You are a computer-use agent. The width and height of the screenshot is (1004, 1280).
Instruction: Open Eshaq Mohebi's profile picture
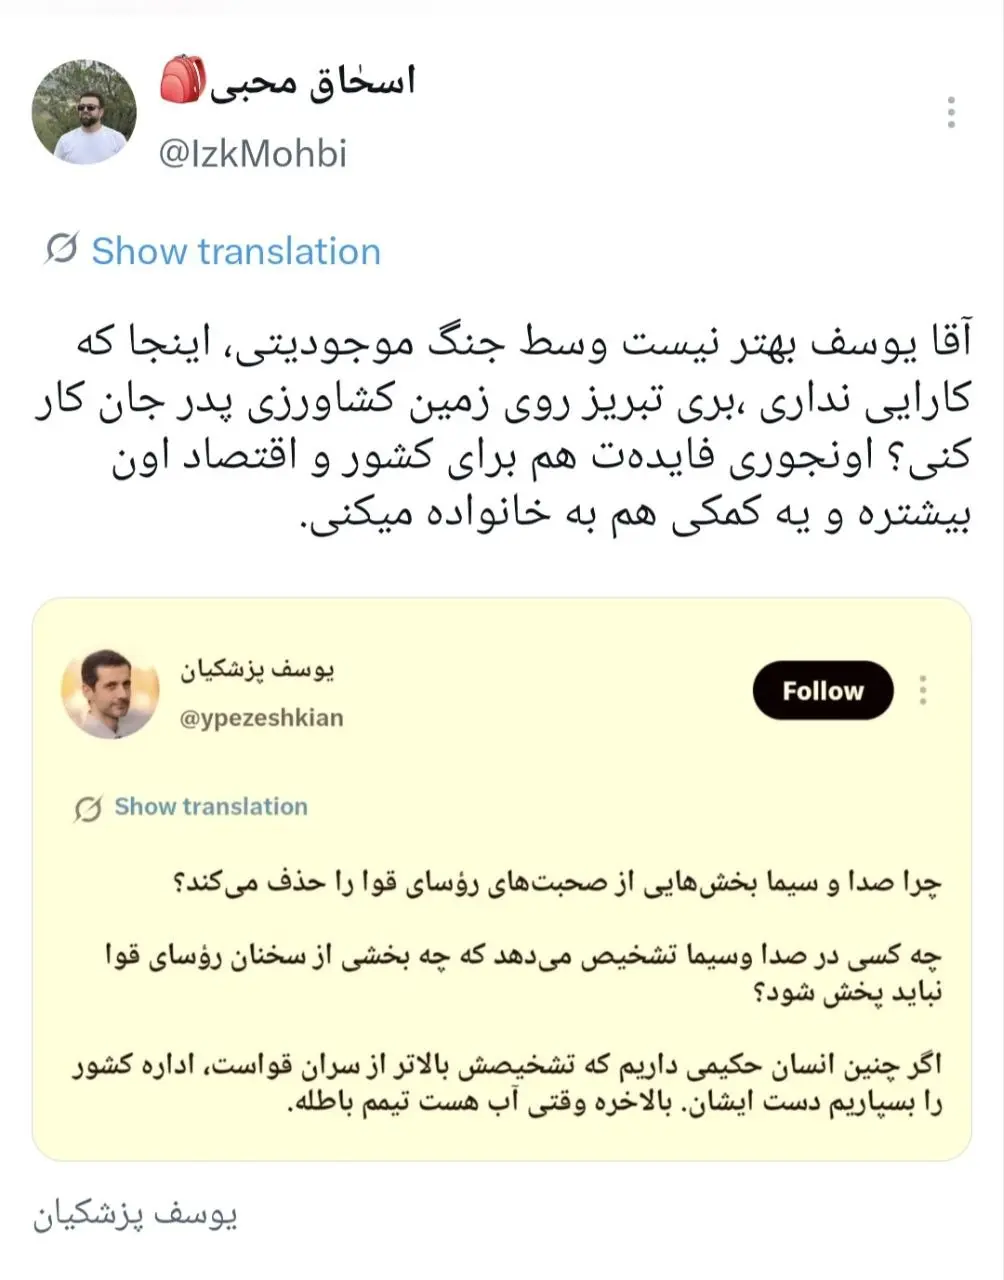(x=85, y=112)
